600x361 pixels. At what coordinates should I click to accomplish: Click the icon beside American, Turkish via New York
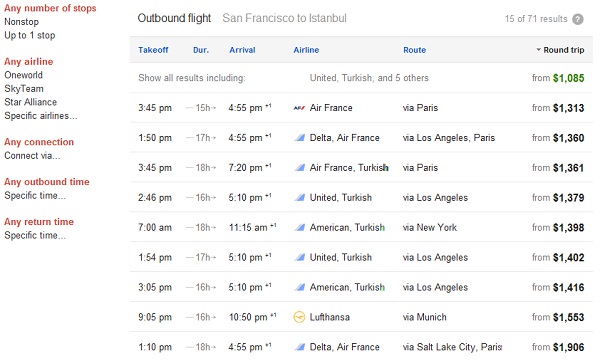pos(300,227)
